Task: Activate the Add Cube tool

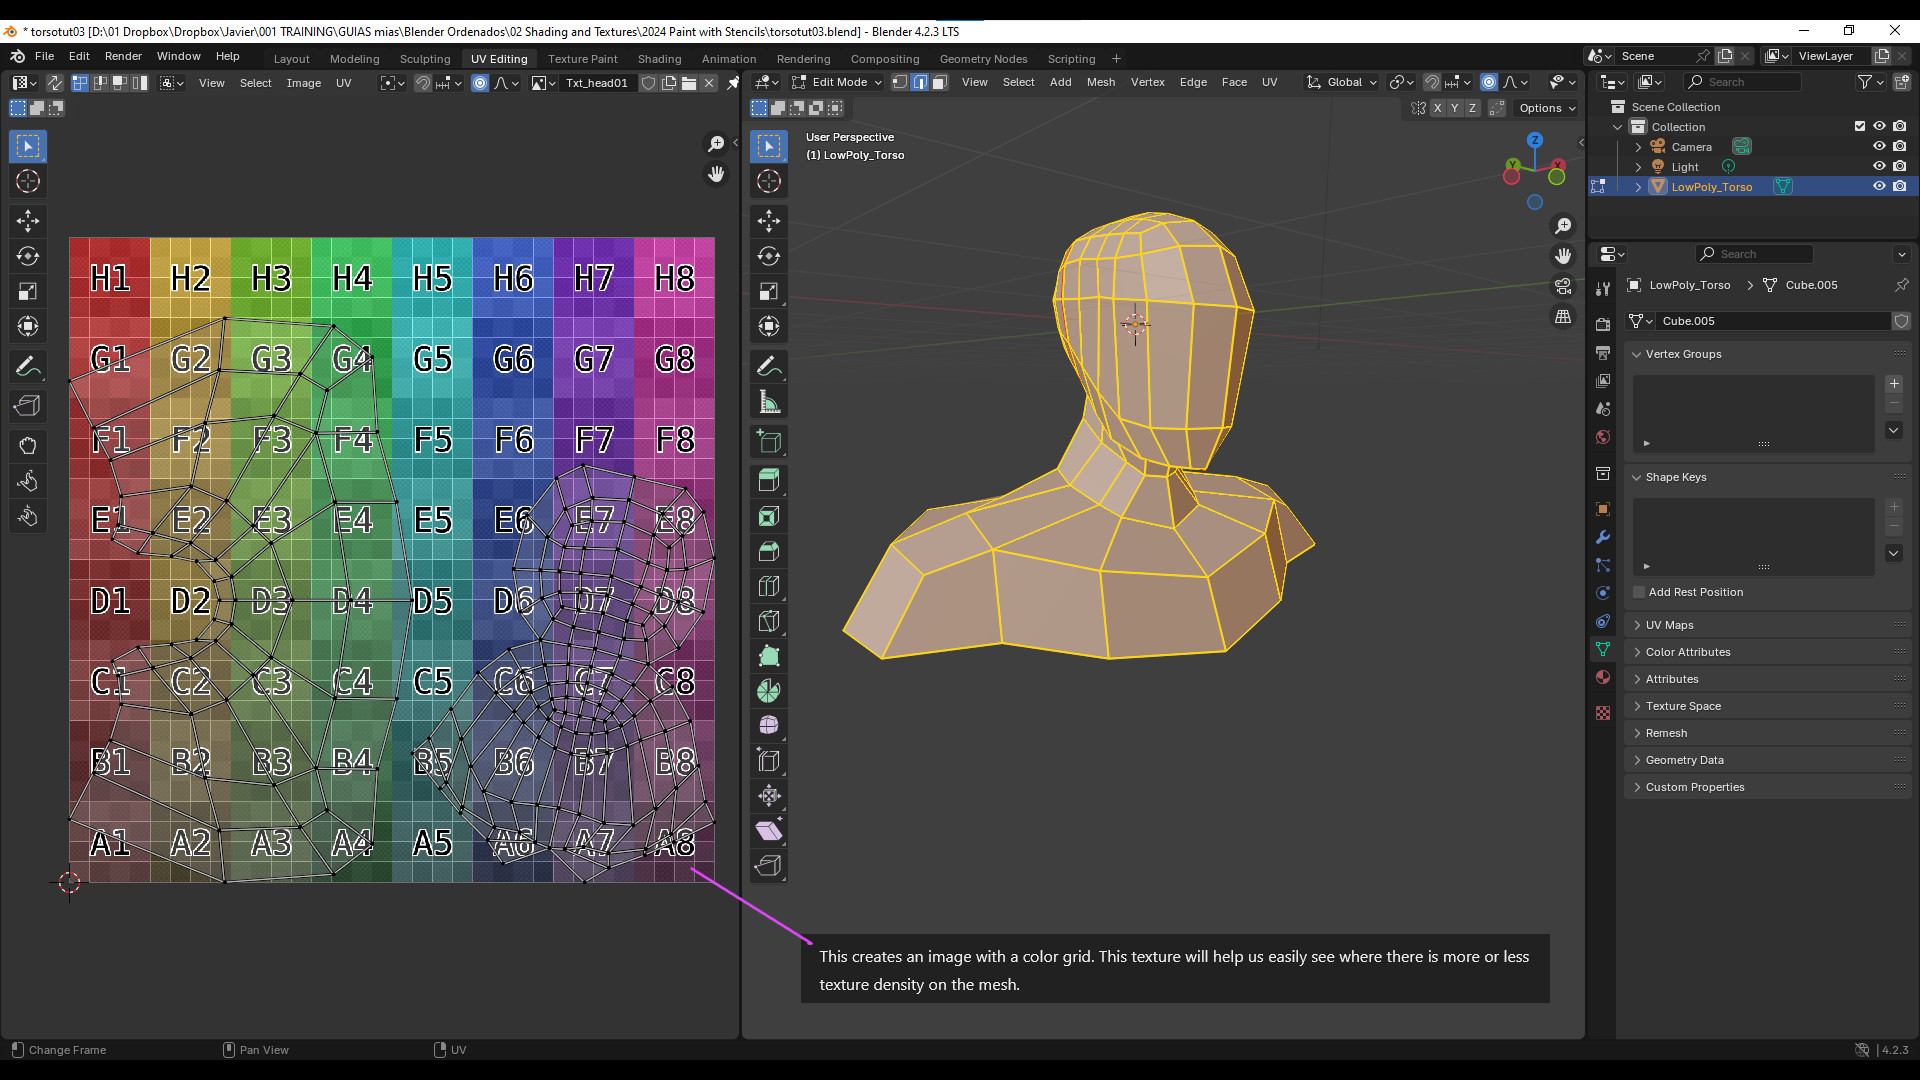Action: [x=769, y=441]
